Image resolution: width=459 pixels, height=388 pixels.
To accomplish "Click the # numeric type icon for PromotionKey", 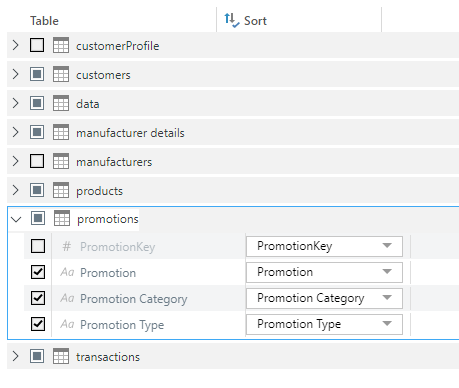I will coord(67,247).
